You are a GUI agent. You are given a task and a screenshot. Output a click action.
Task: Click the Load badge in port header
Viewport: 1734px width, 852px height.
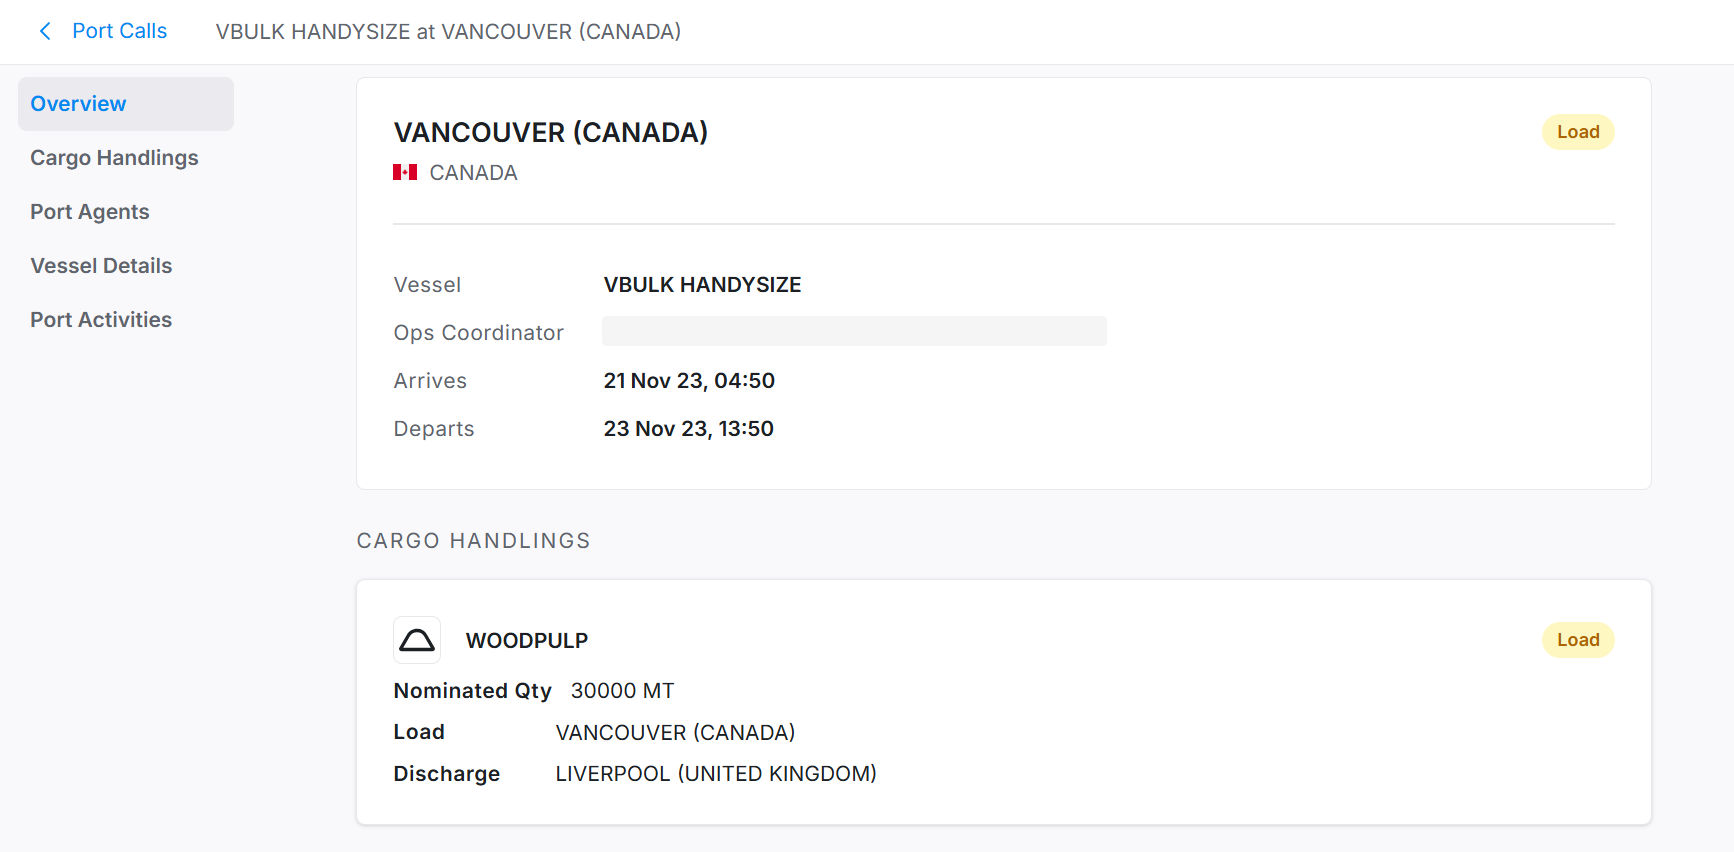(x=1577, y=132)
